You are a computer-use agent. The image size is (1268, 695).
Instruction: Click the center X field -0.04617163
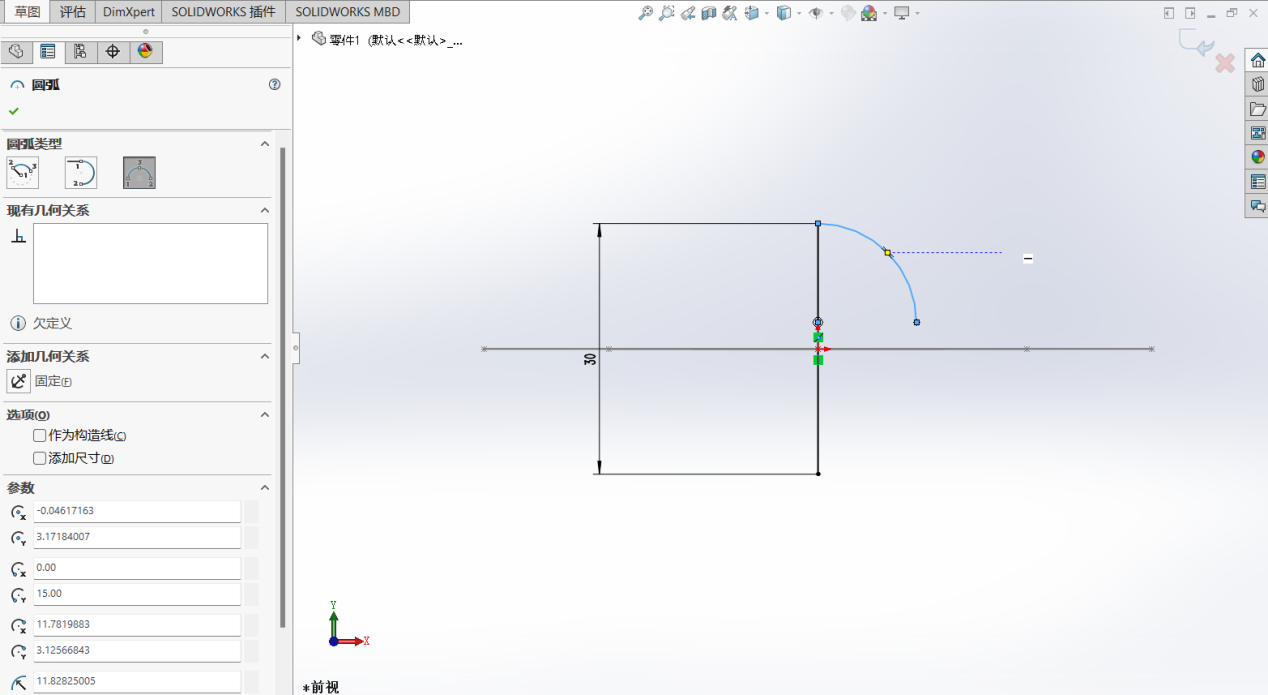coord(137,511)
